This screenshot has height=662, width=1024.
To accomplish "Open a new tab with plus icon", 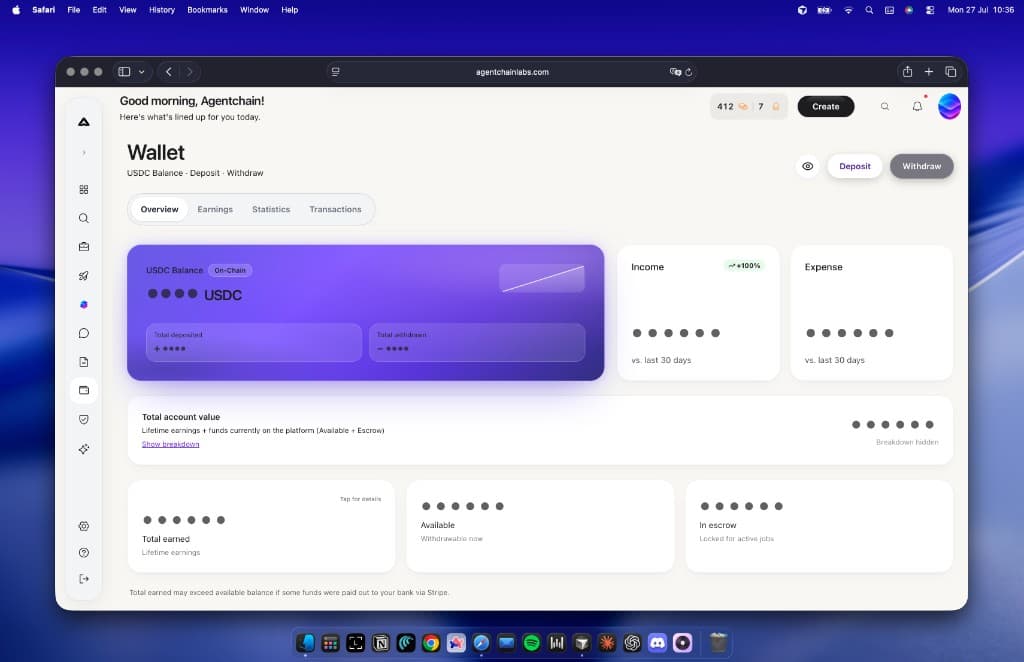I will click(929, 72).
